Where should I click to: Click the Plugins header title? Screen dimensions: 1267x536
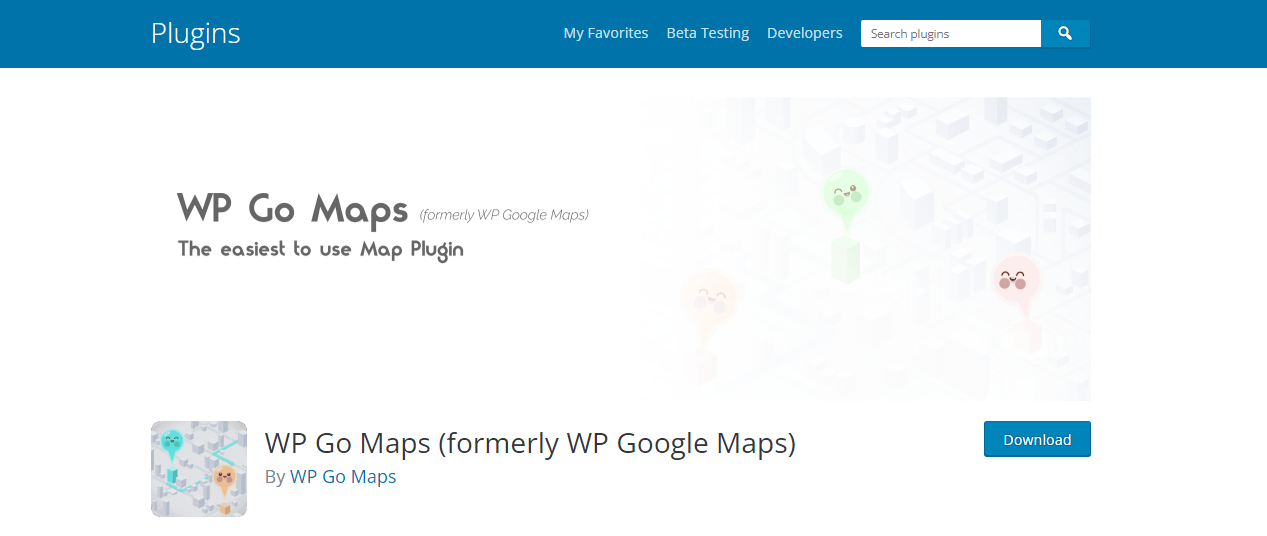196,33
